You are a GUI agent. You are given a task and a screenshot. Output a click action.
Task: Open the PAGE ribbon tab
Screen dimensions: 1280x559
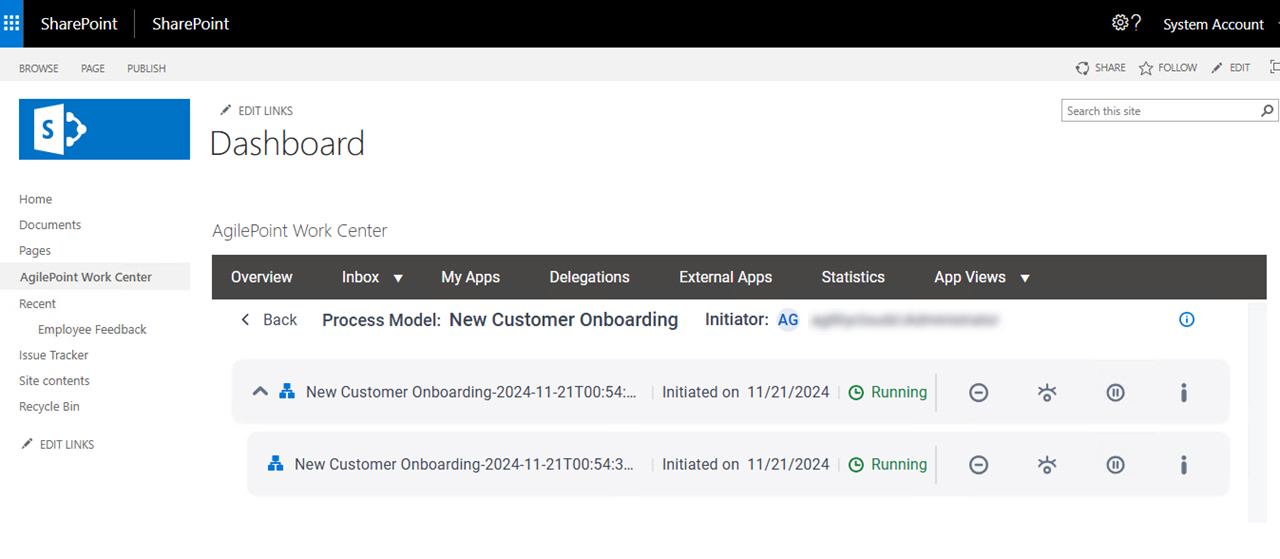point(93,68)
